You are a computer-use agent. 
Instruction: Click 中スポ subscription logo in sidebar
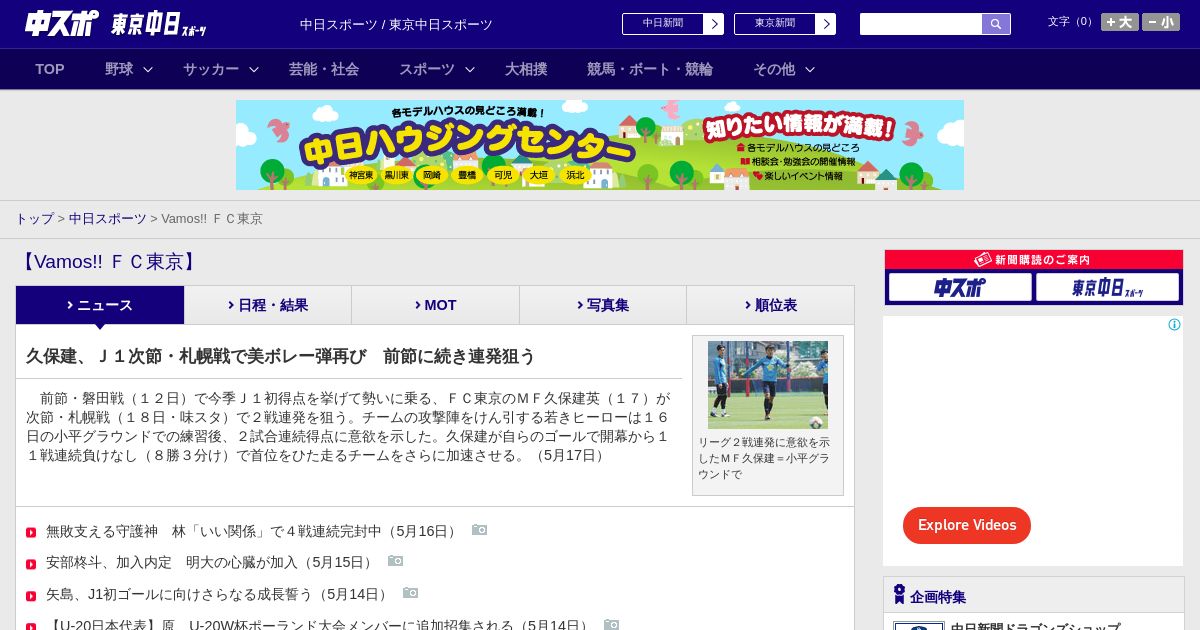(x=960, y=287)
